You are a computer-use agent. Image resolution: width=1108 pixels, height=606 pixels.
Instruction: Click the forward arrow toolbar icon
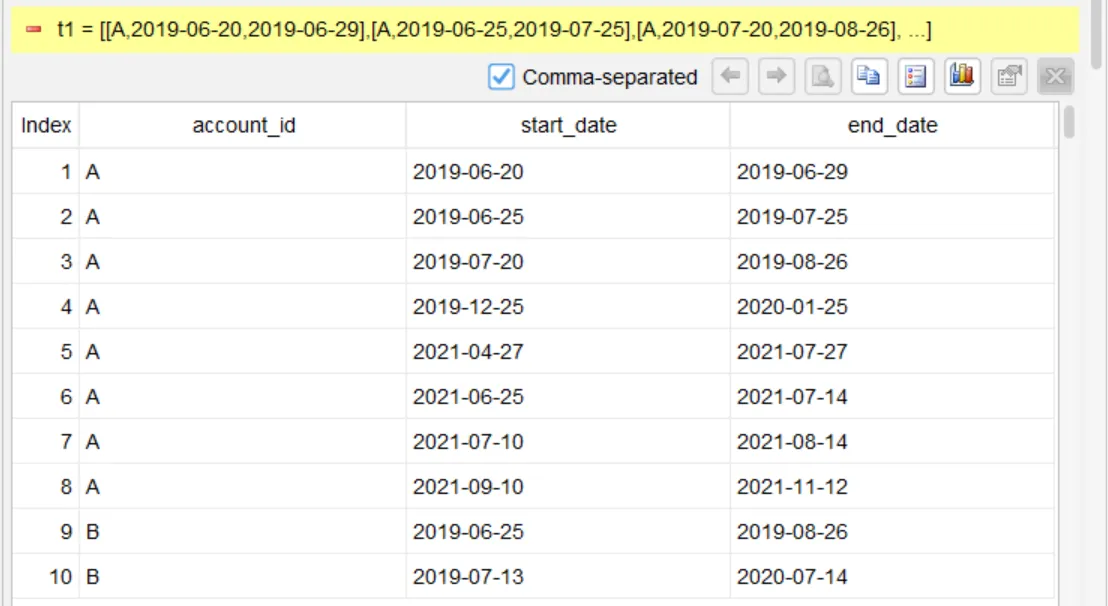click(777, 76)
